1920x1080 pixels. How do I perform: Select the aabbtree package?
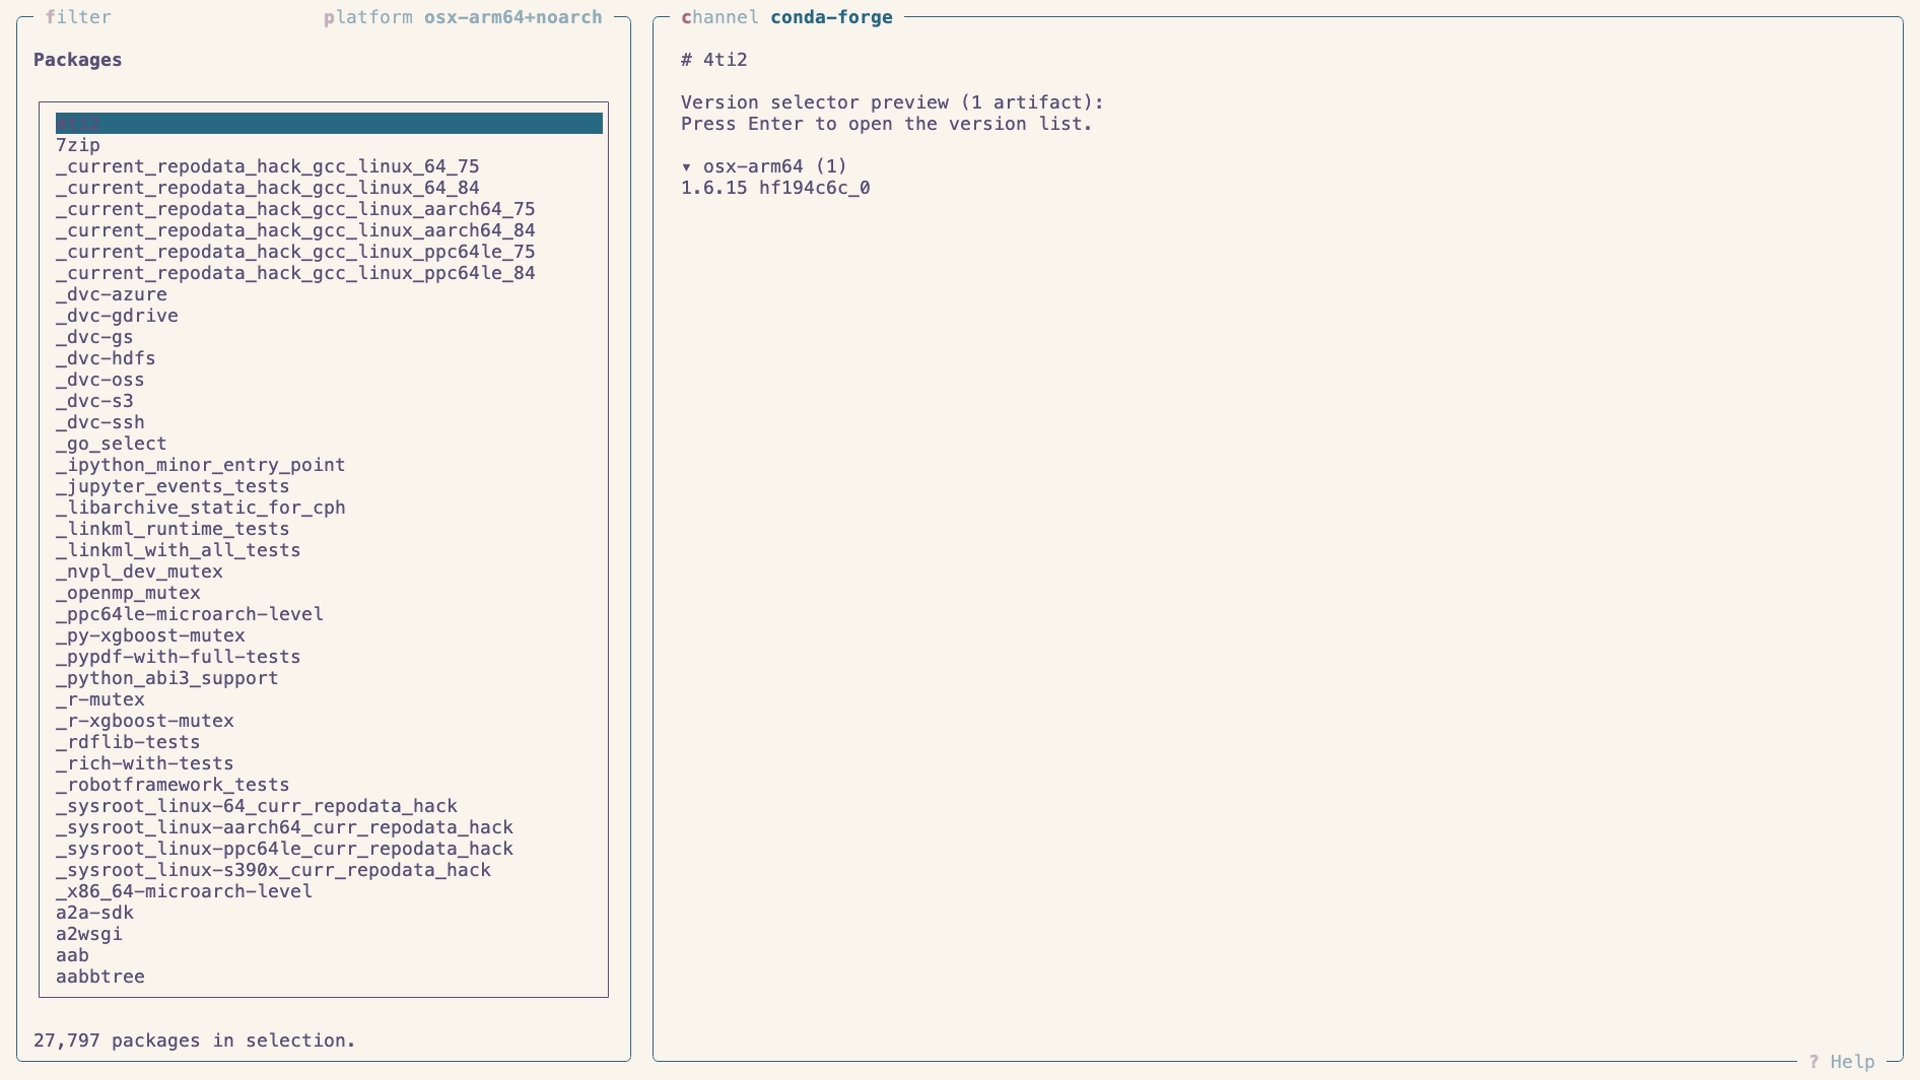[100, 976]
